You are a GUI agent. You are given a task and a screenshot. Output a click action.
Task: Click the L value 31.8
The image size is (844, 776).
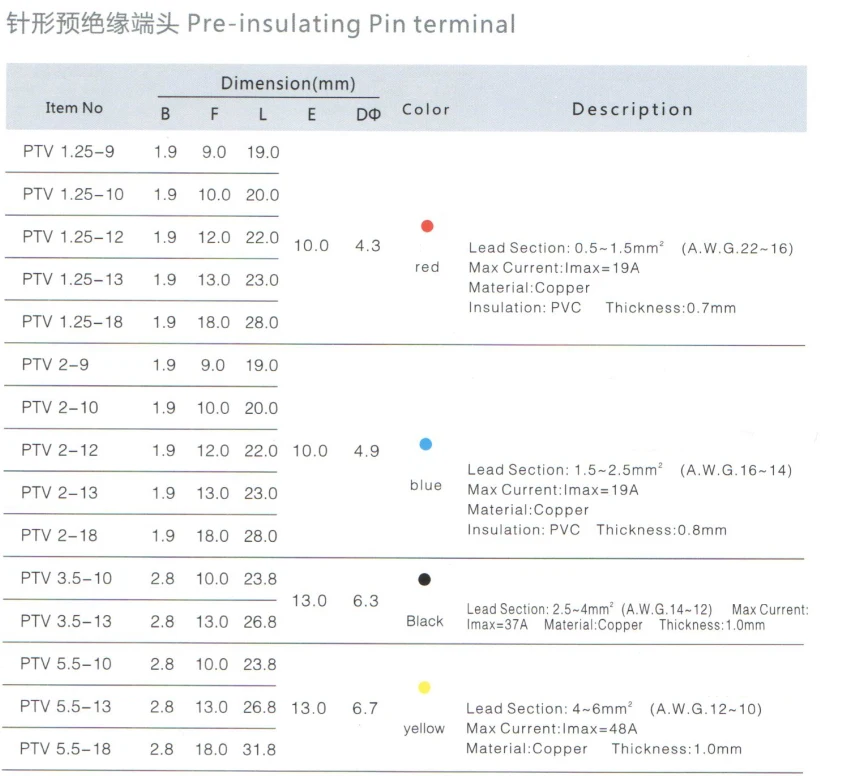tap(259, 749)
